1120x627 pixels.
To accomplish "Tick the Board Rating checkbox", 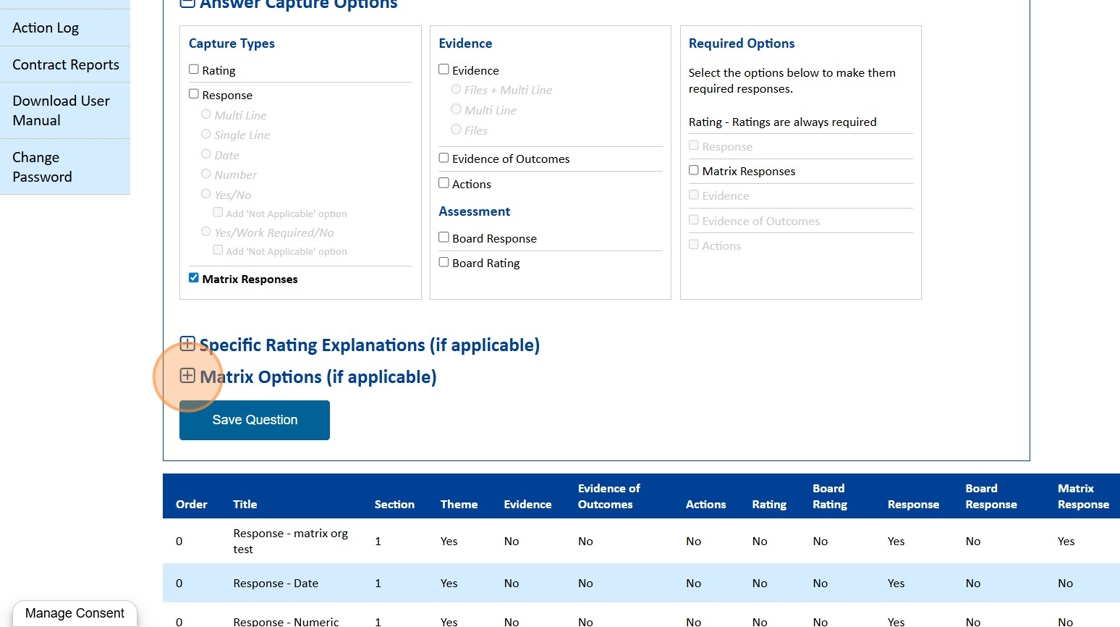I will pos(444,262).
